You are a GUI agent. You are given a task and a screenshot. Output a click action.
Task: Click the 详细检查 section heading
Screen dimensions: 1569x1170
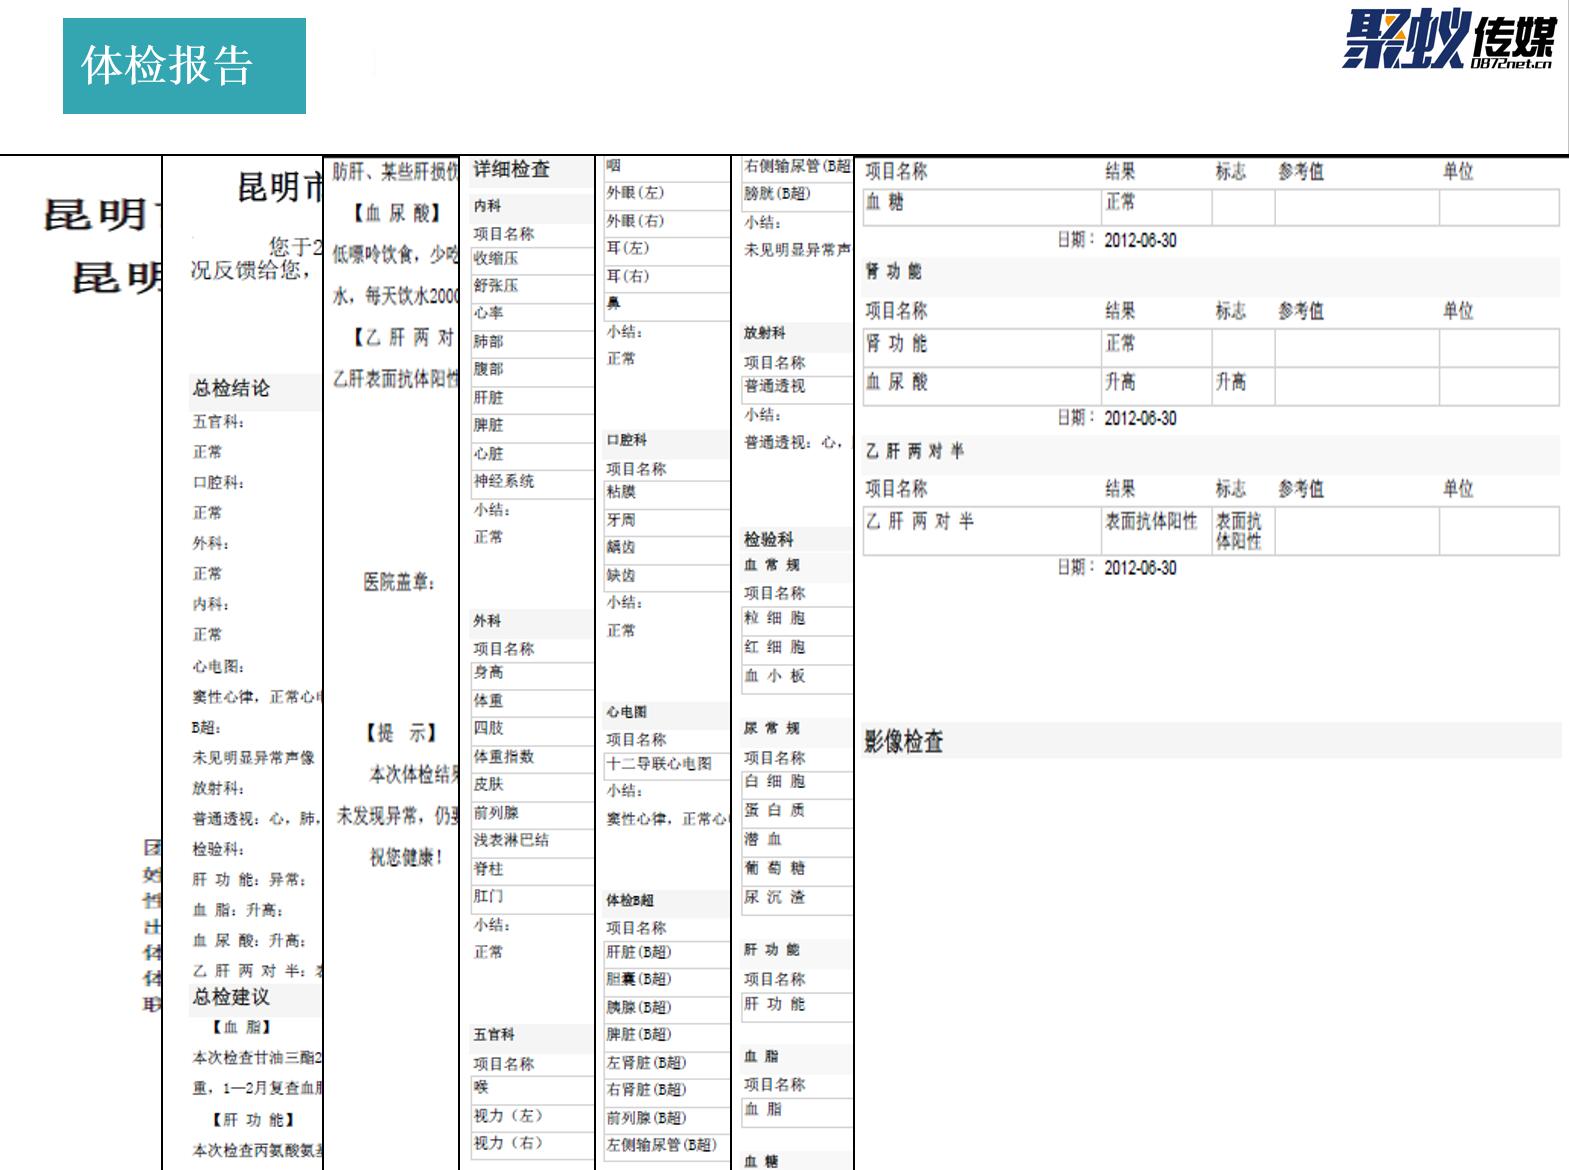[512, 170]
